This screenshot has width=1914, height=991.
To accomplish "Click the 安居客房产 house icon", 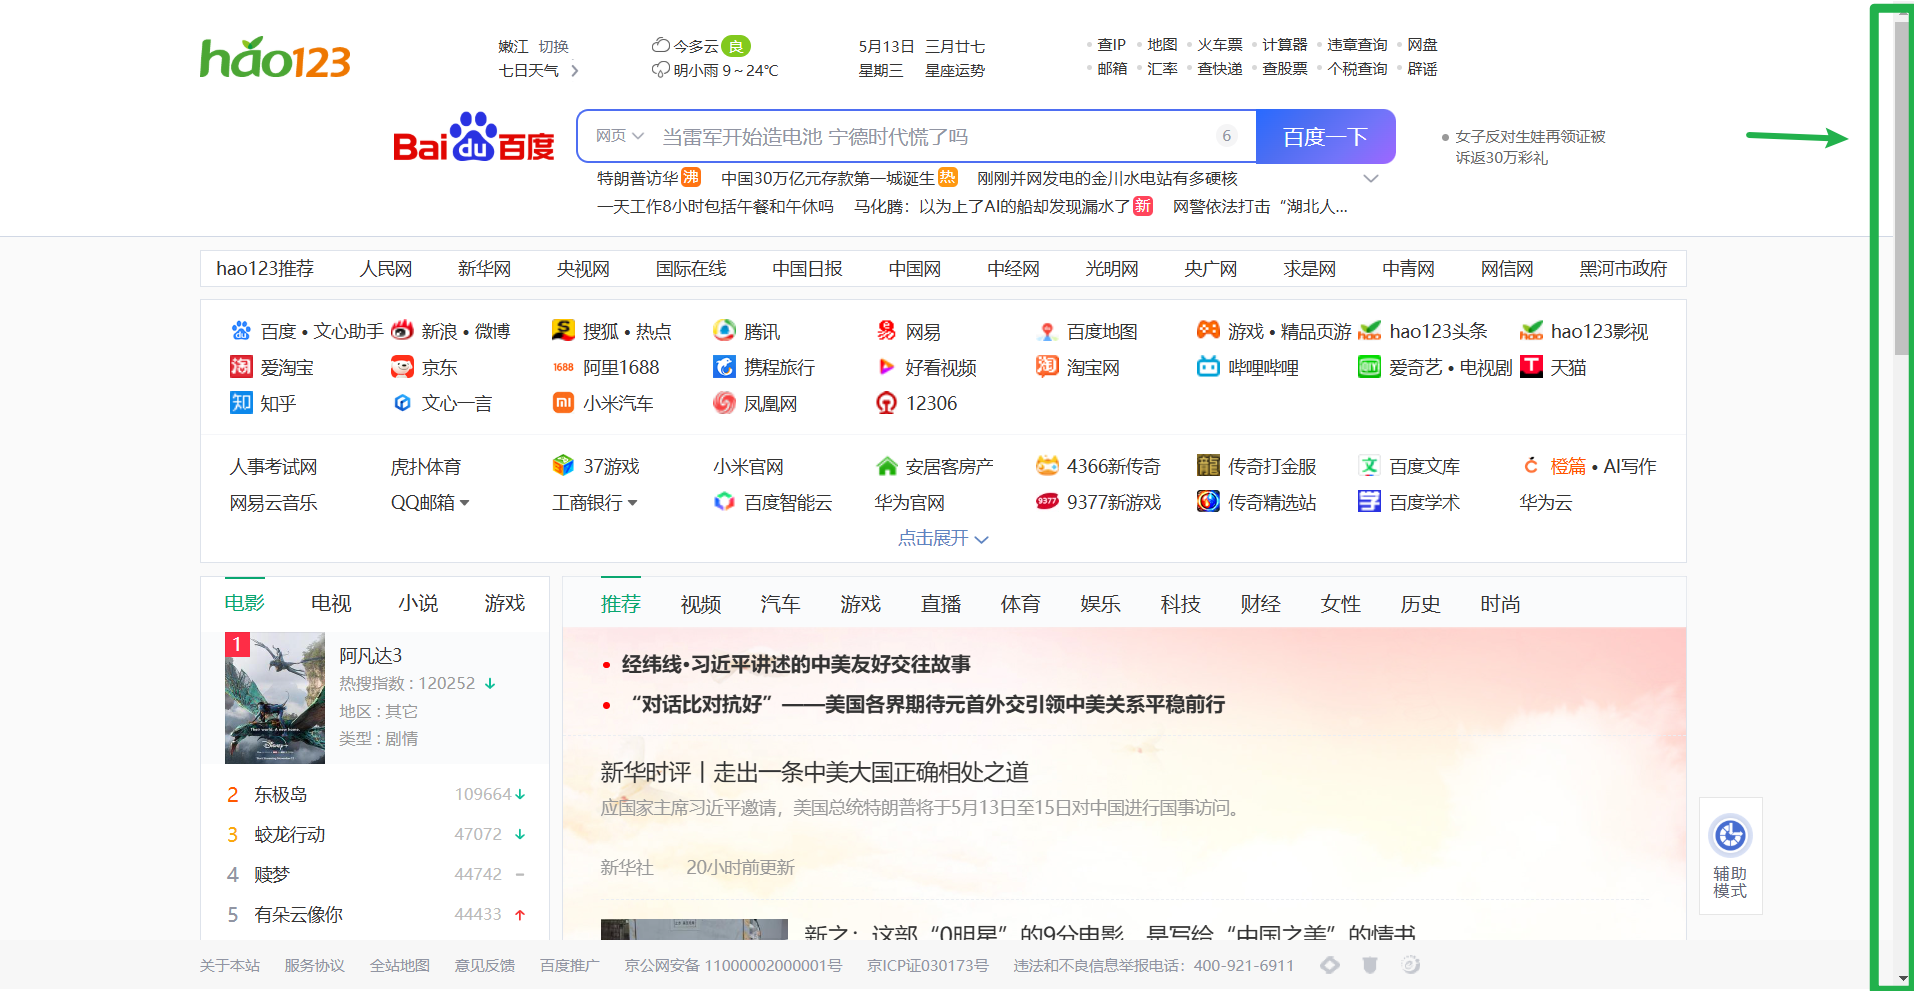I will 886,466.
